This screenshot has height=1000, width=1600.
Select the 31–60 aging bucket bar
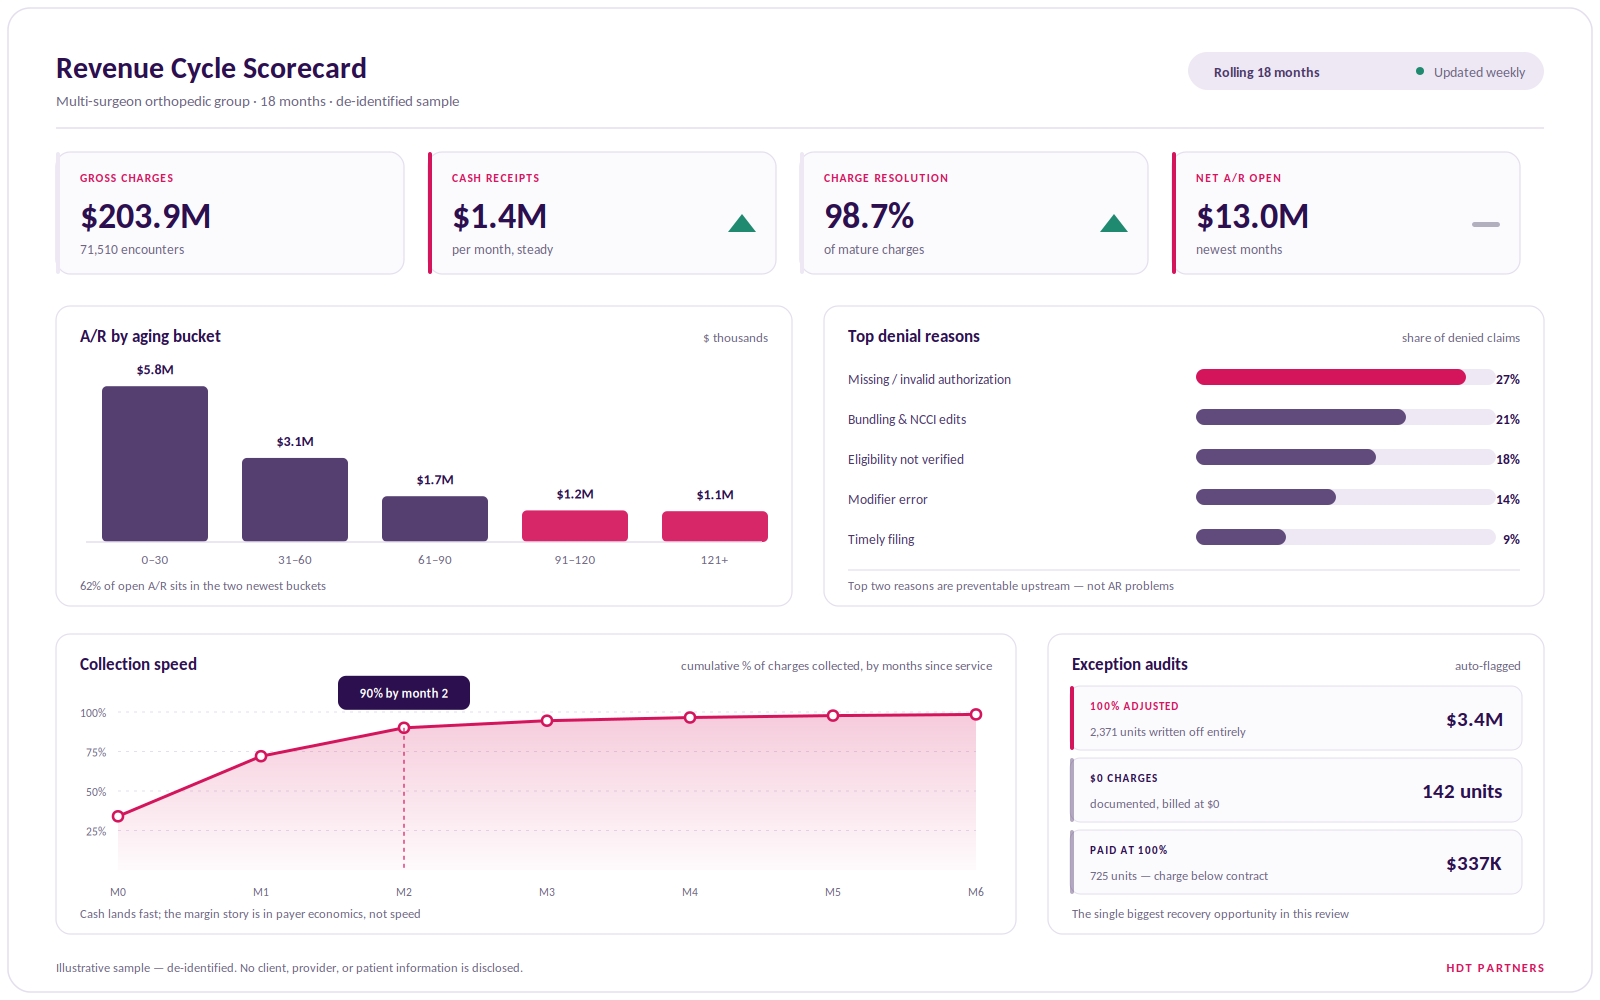click(295, 500)
